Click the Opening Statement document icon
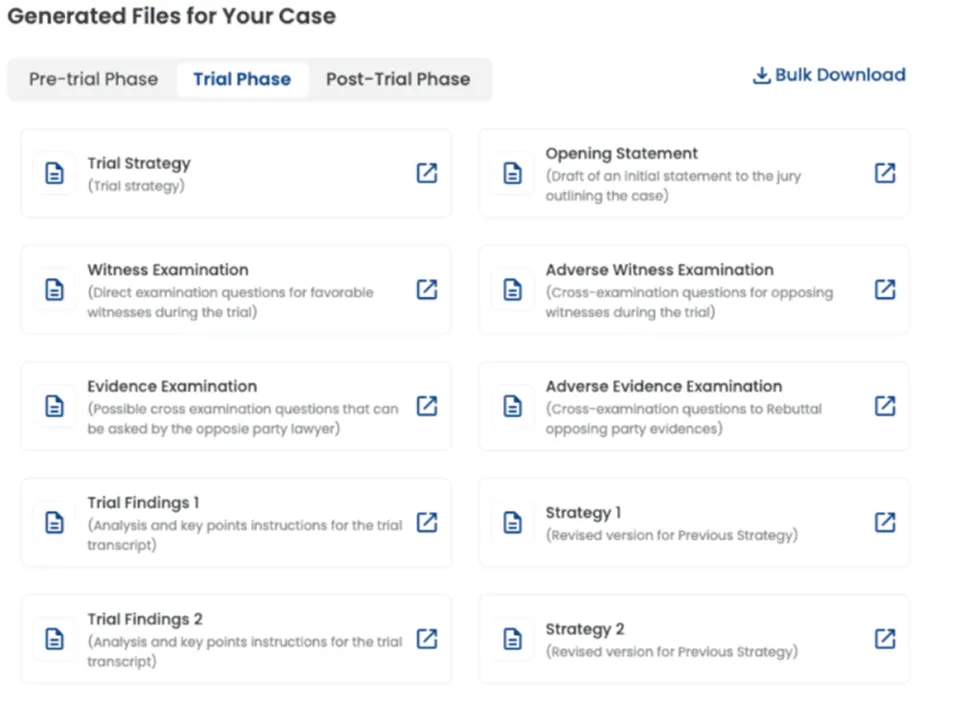 coord(512,173)
